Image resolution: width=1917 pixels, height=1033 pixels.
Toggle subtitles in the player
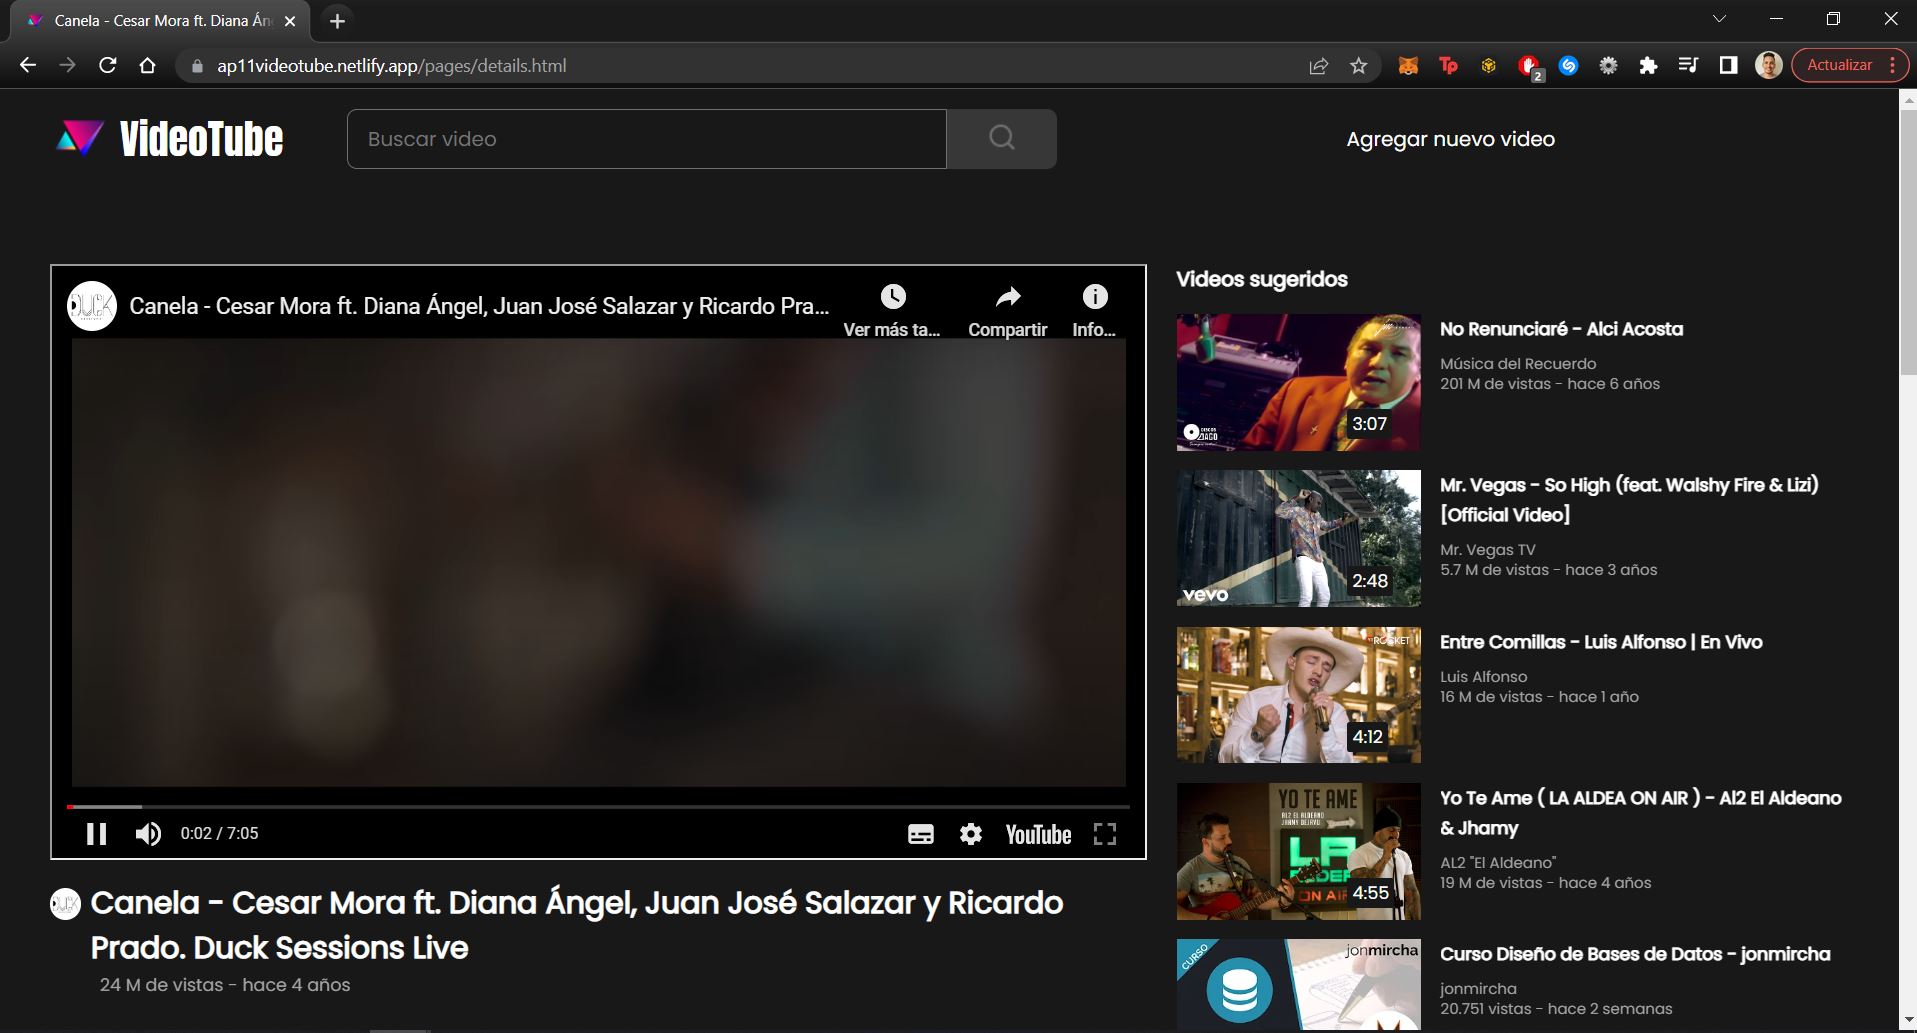(x=921, y=834)
